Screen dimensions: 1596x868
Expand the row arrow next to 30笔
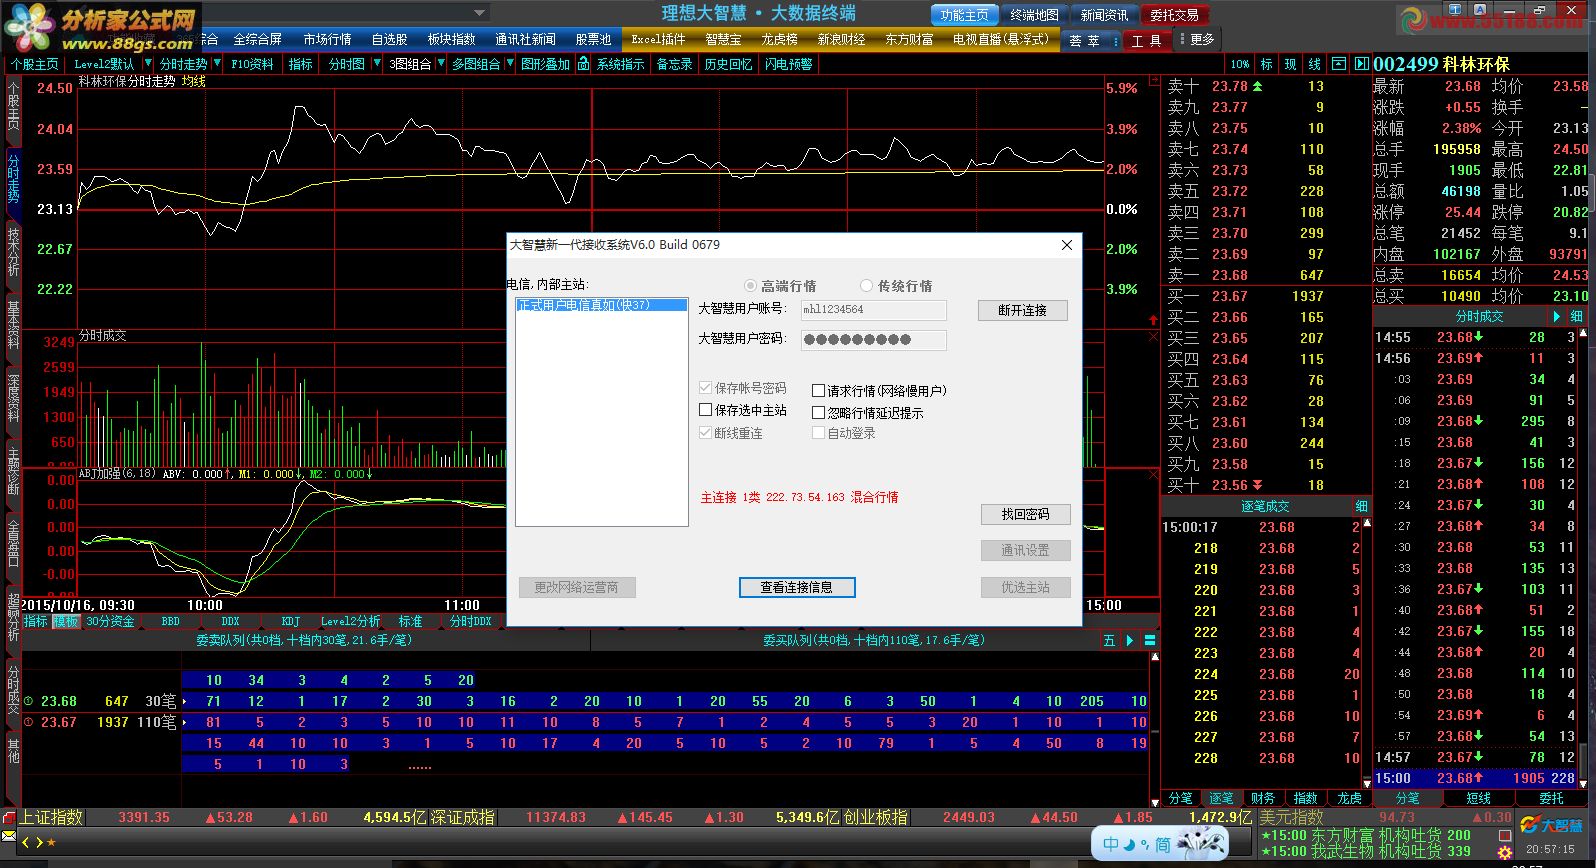click(185, 701)
